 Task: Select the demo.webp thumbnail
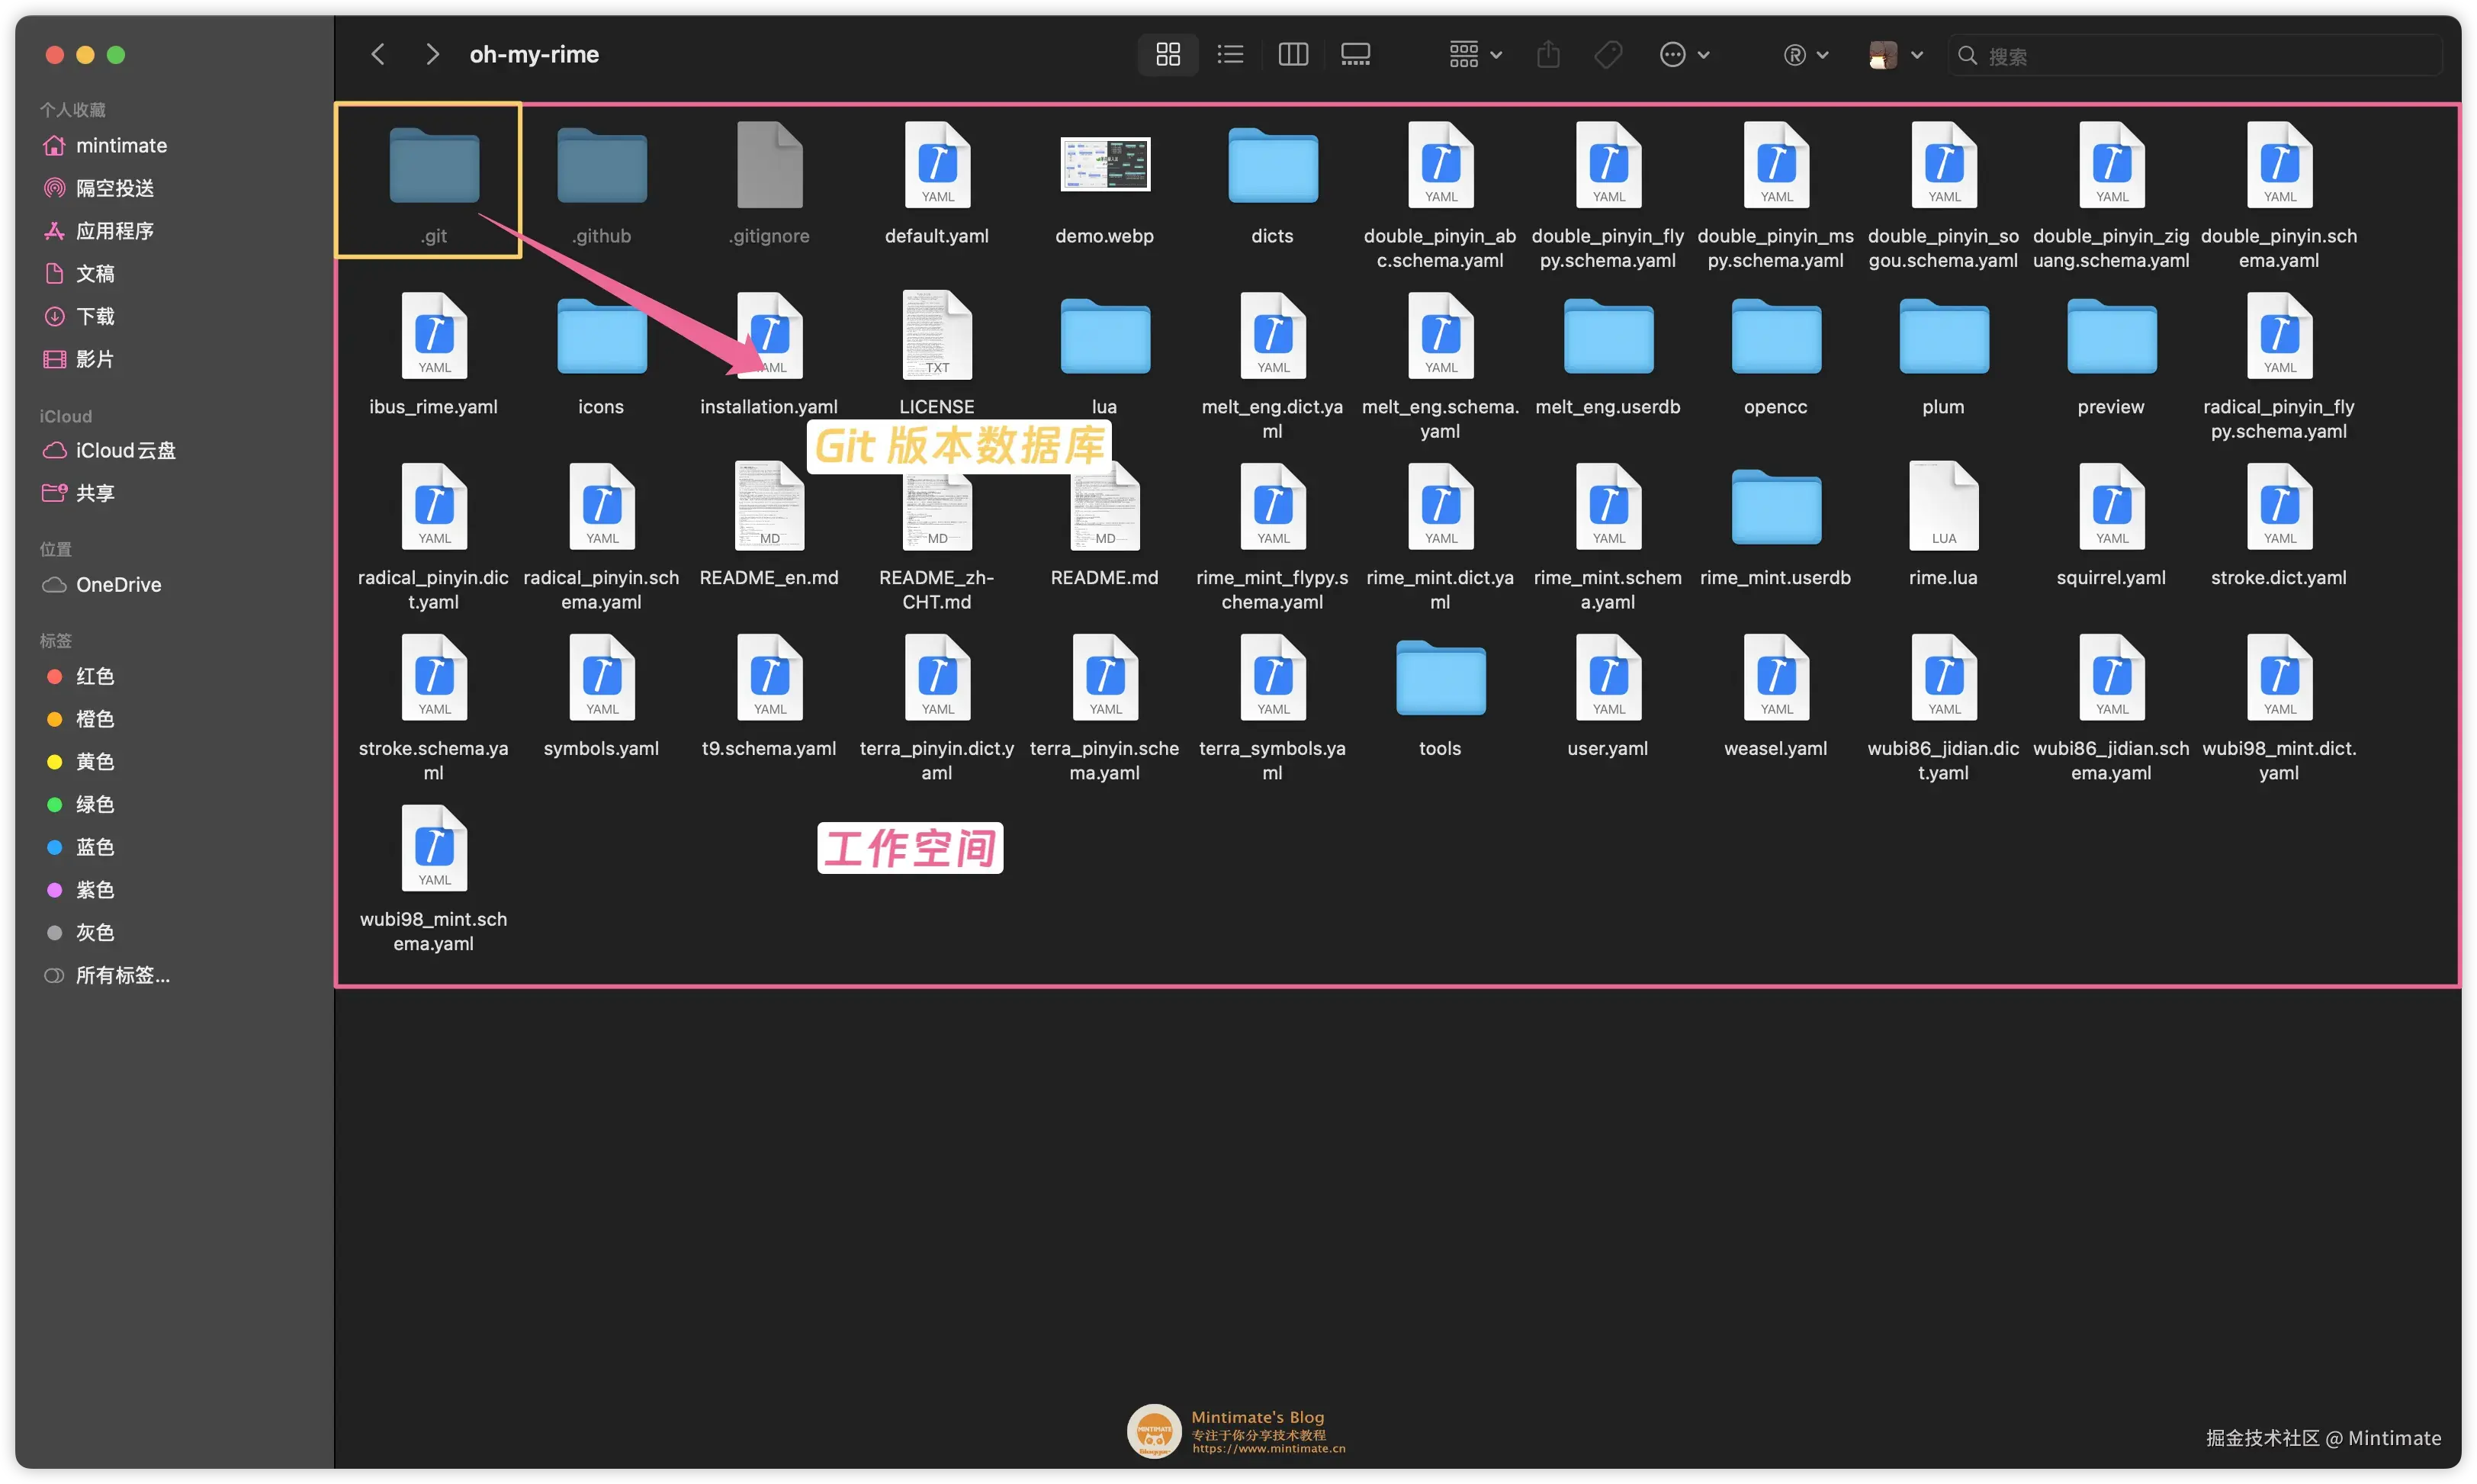(1104, 166)
